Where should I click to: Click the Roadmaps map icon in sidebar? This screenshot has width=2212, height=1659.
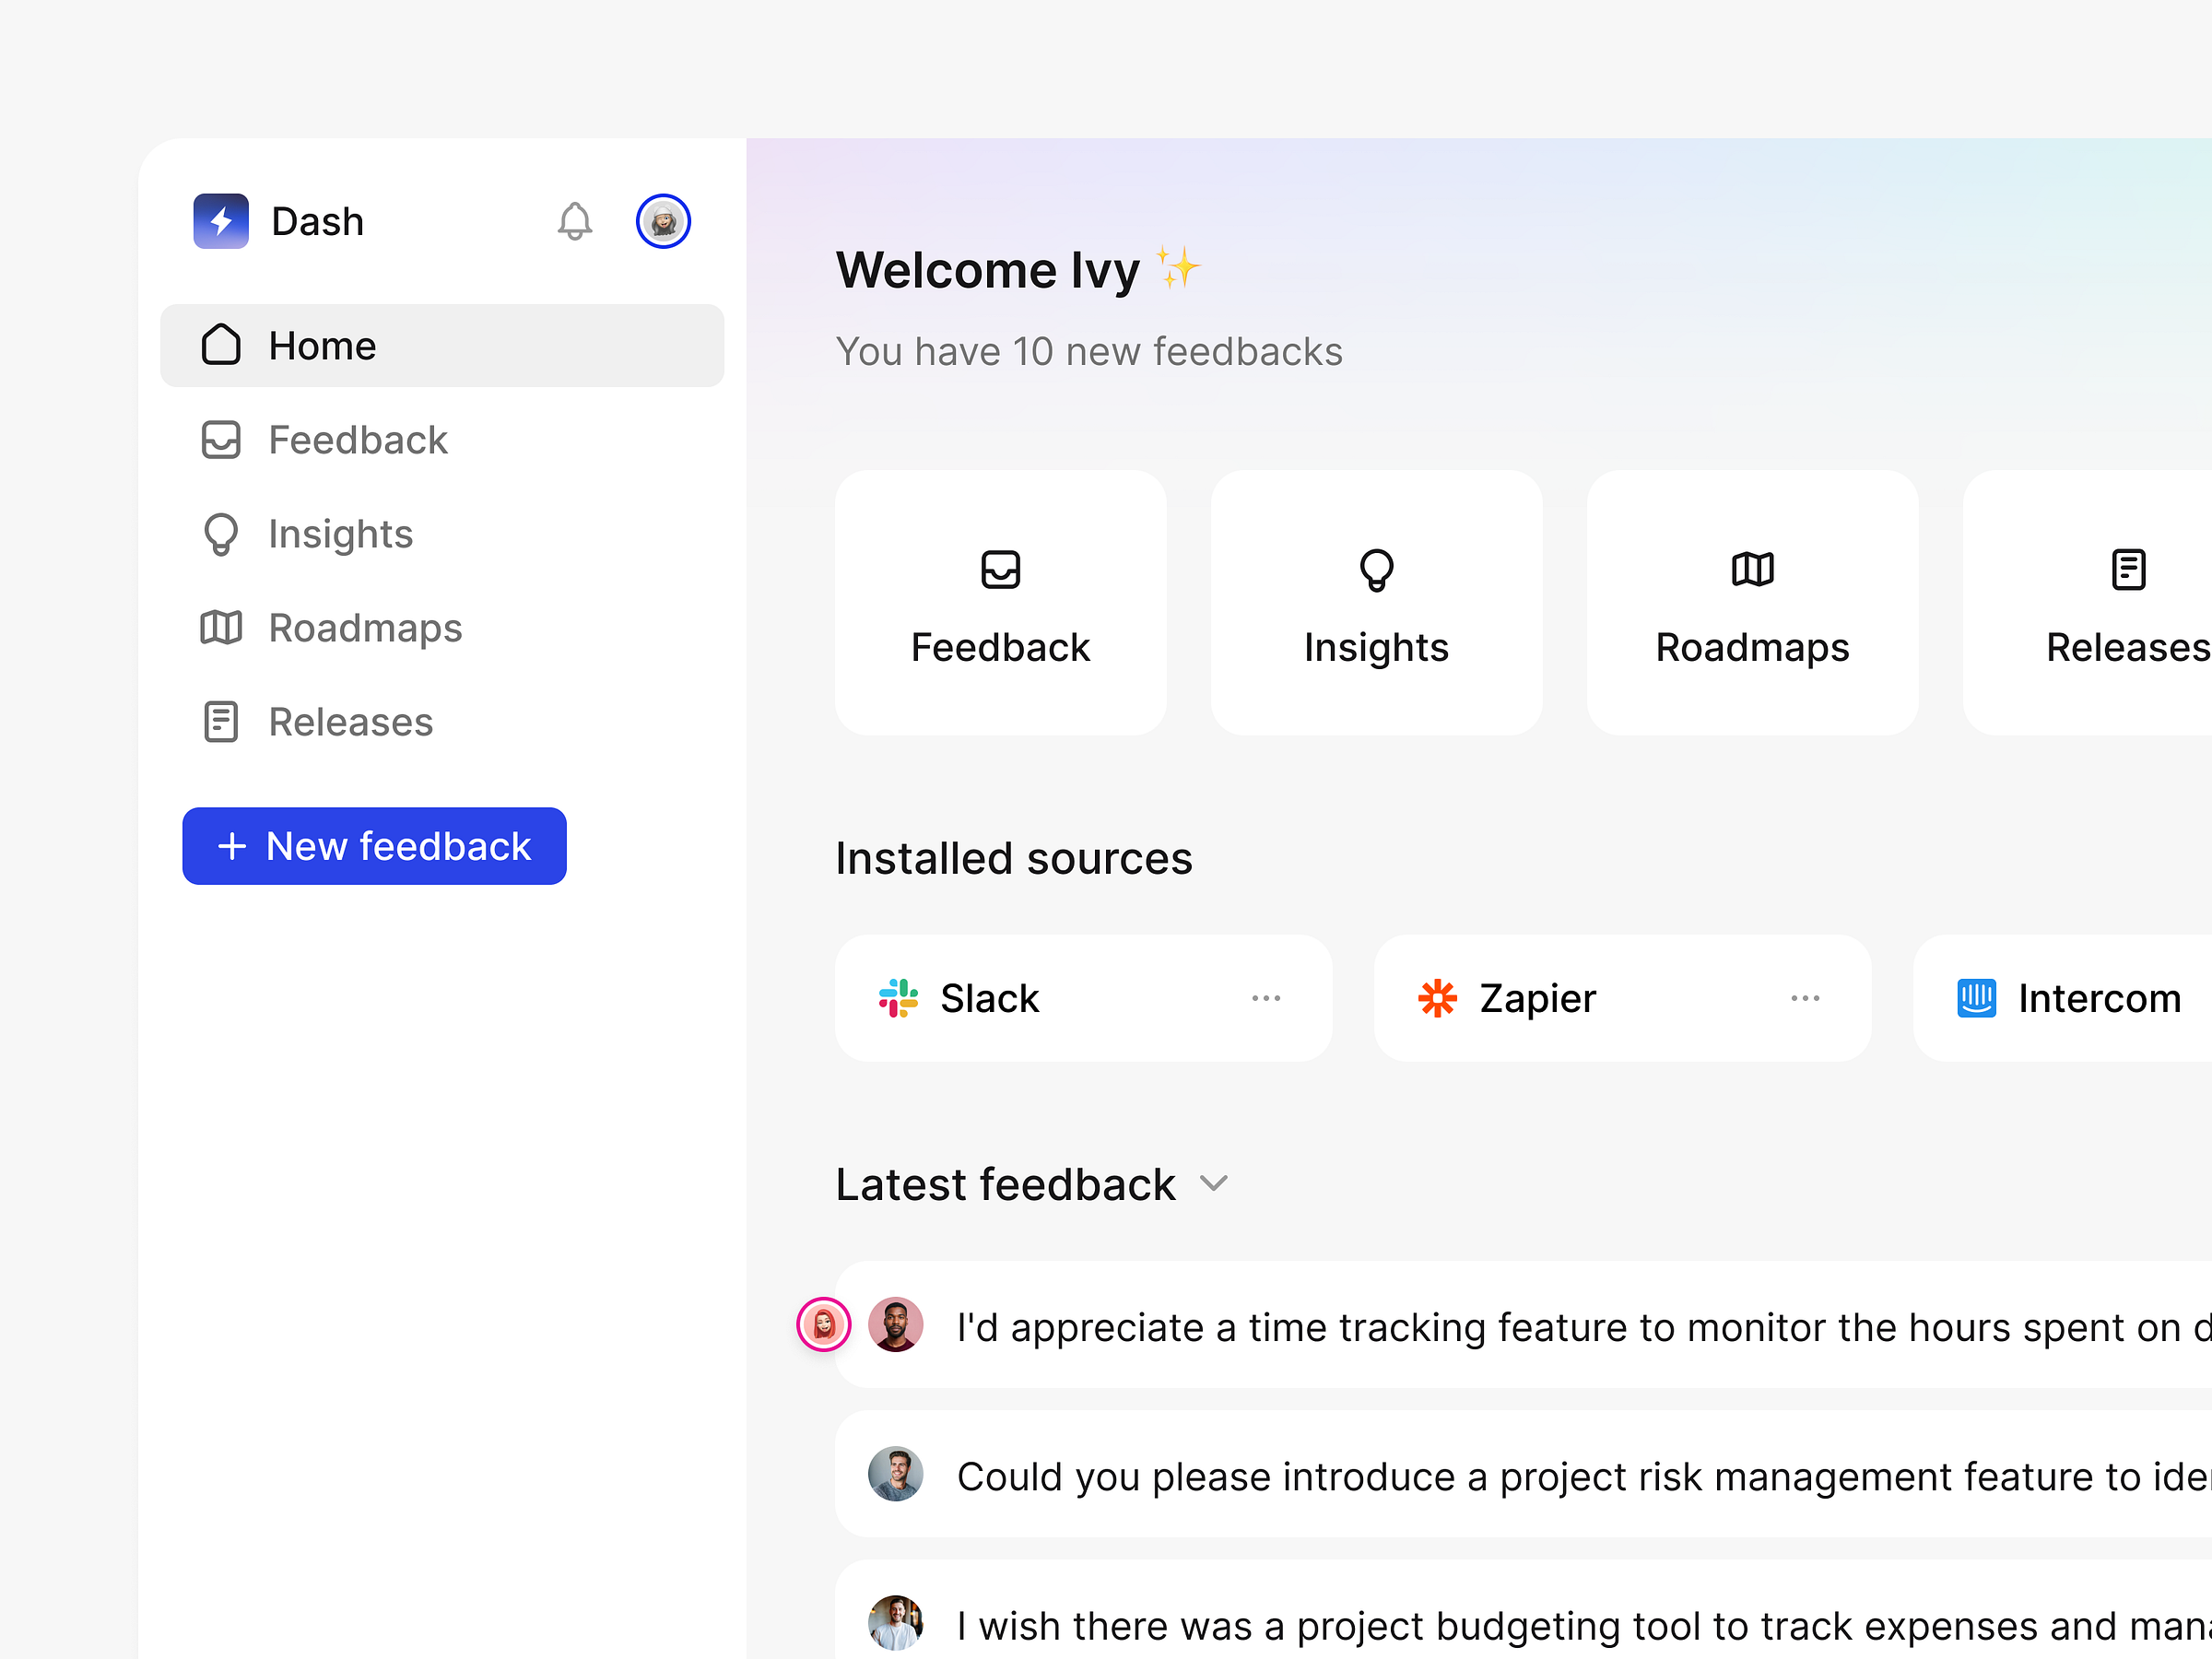pyautogui.click(x=221, y=628)
